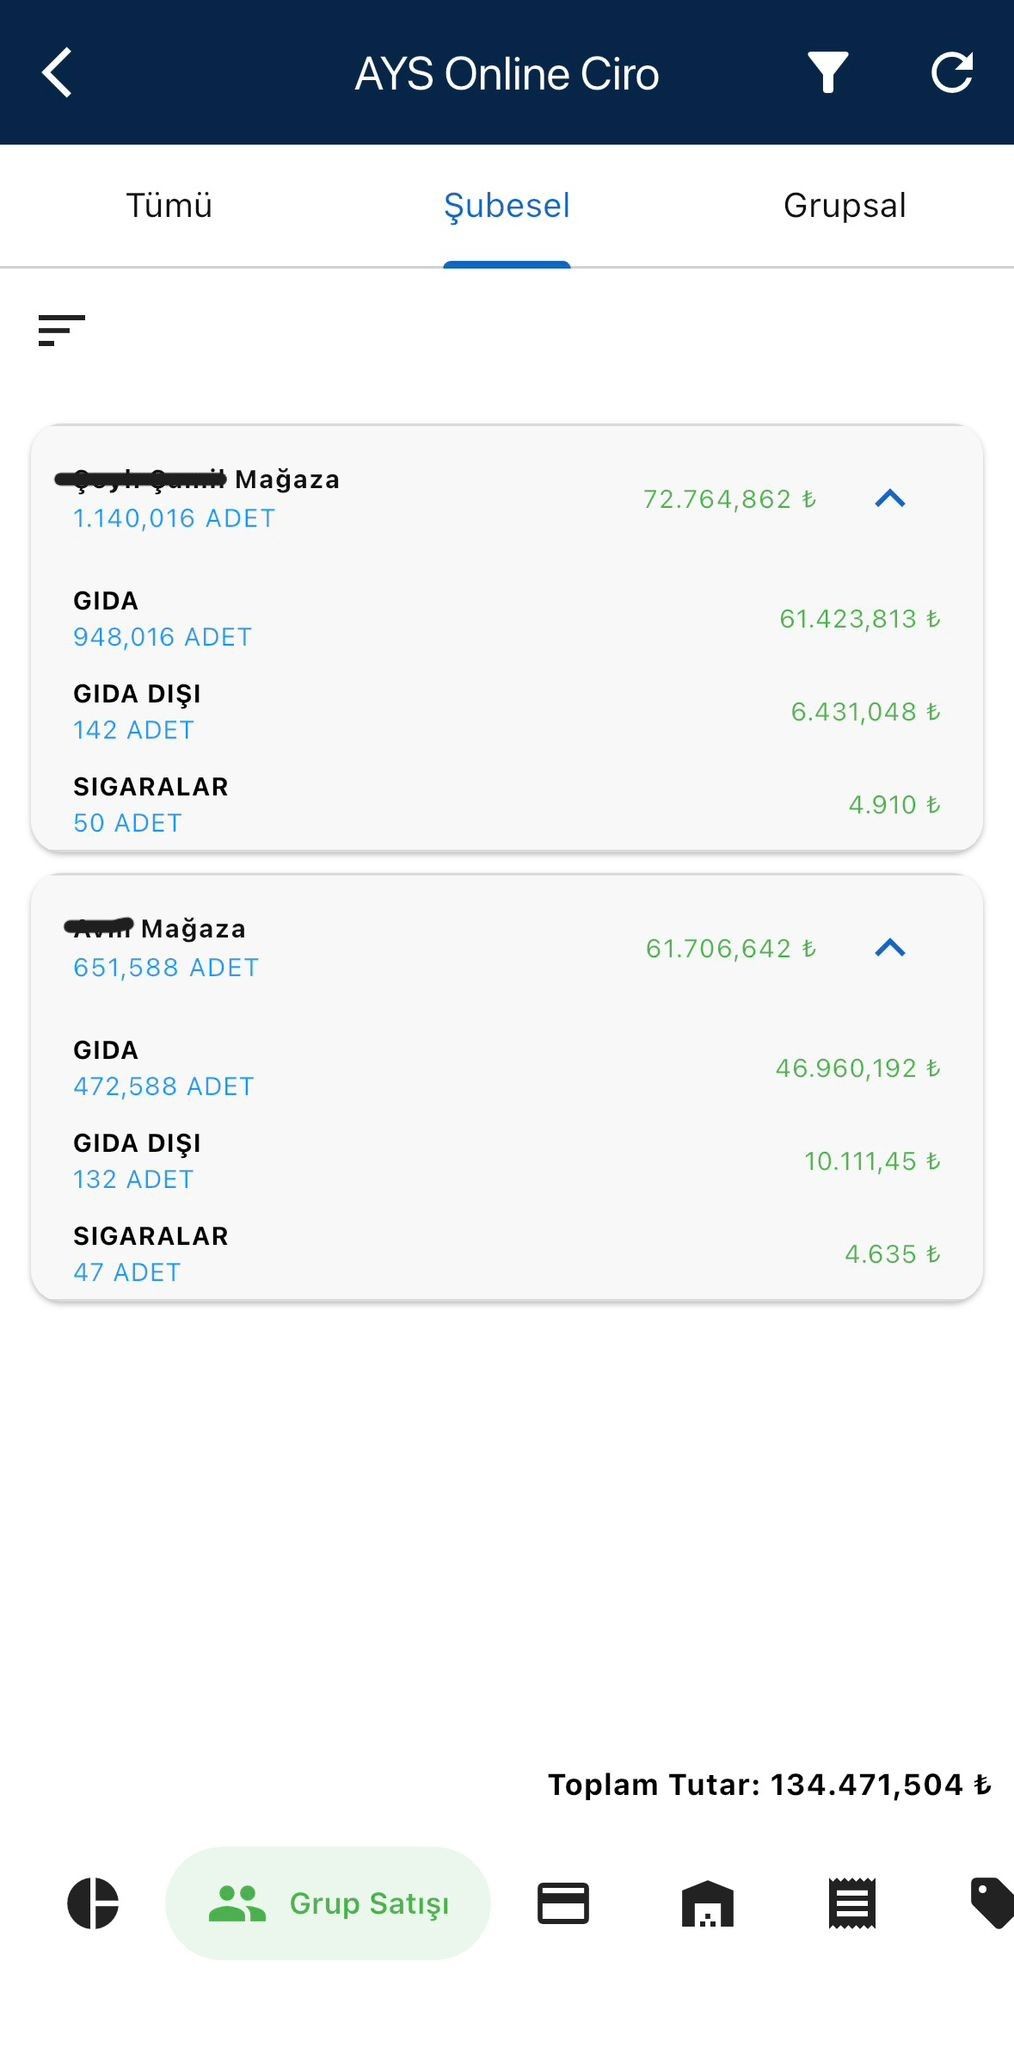Select SIGARALAR row with 50 ADET
1014x2048 pixels.
pos(506,804)
